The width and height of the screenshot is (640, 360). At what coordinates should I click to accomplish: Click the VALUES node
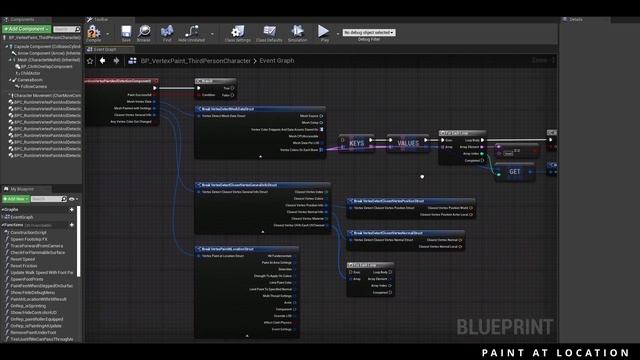pyautogui.click(x=408, y=143)
